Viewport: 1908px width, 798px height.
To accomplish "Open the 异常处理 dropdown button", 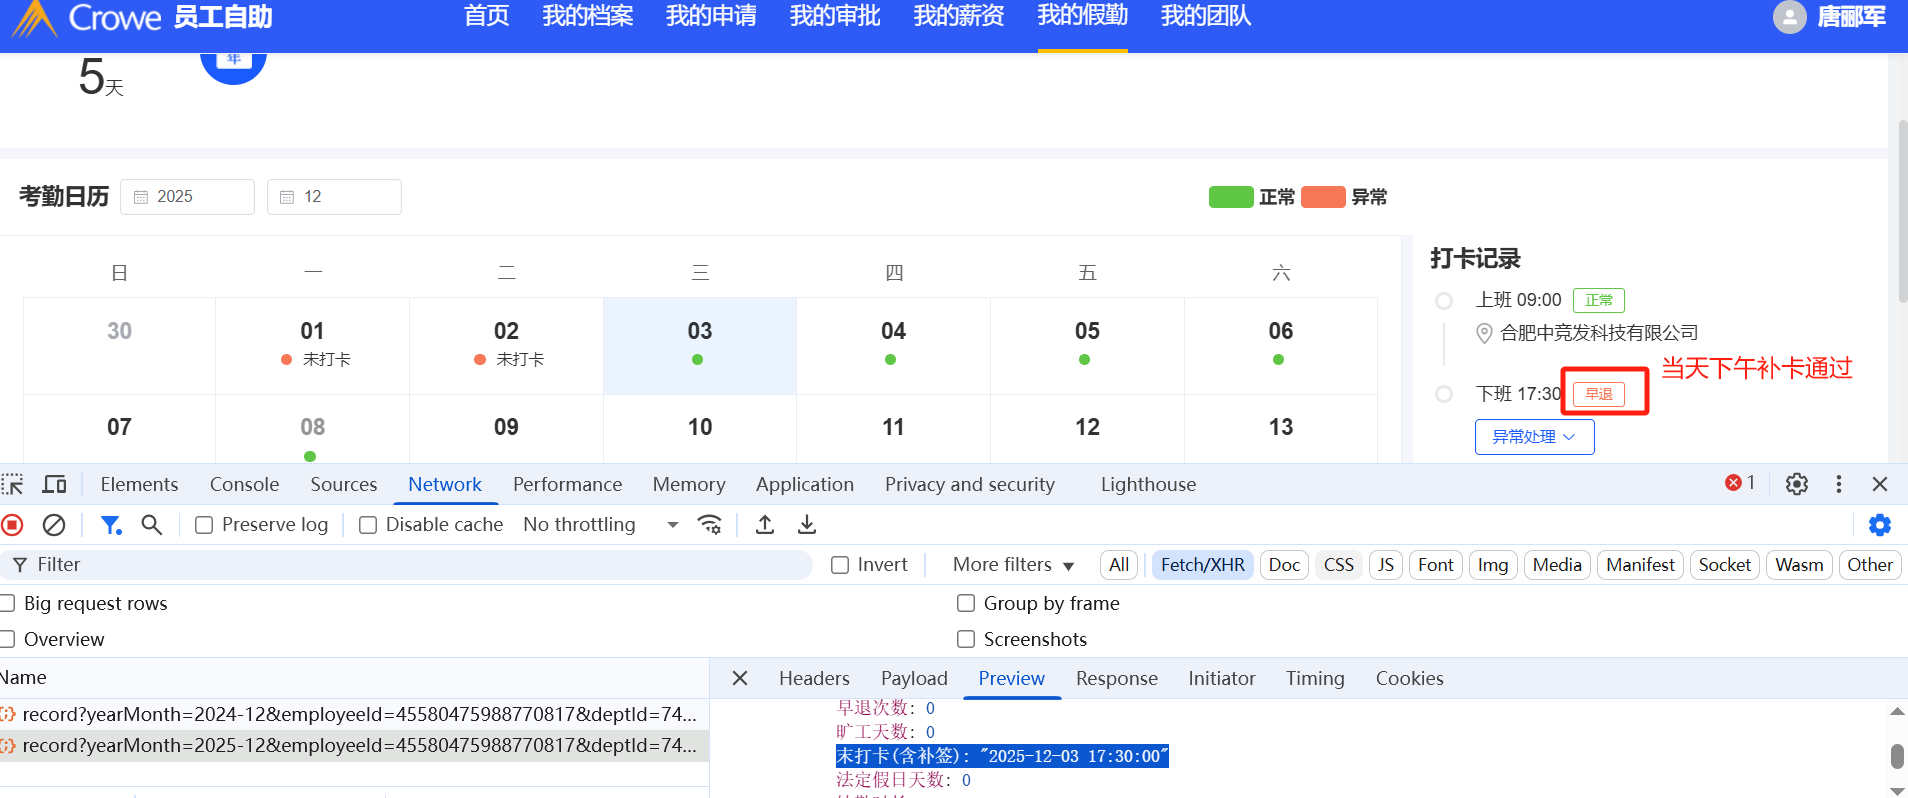I will (x=1534, y=437).
